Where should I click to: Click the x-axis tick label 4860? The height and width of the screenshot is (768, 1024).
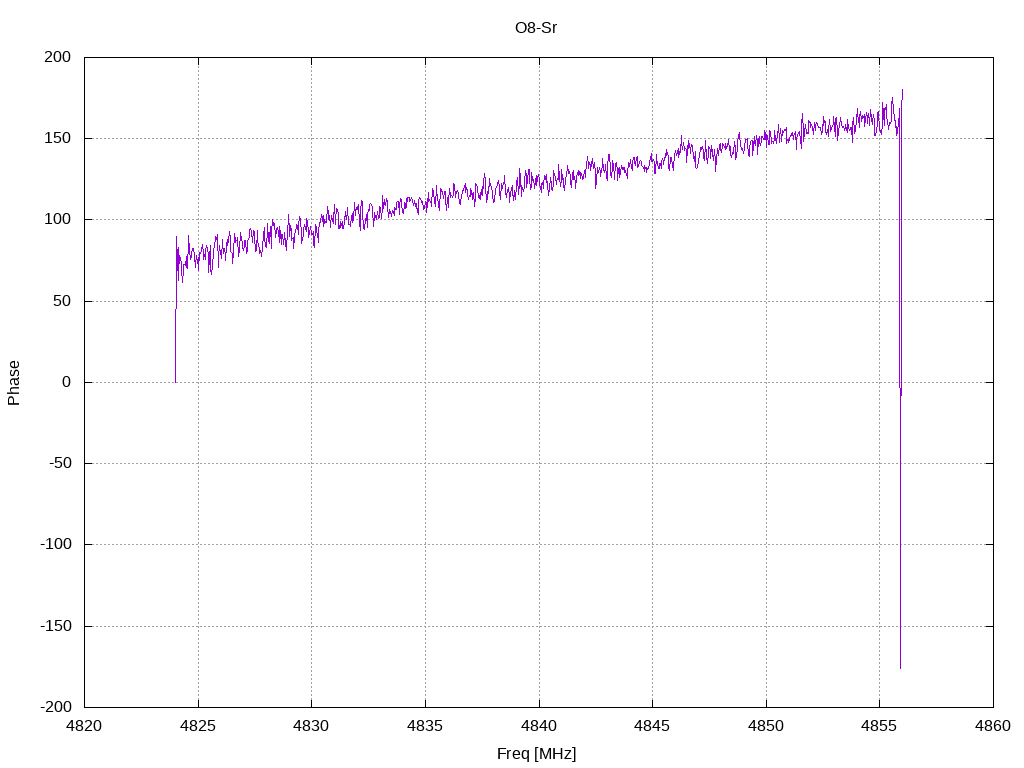pyautogui.click(x=993, y=726)
